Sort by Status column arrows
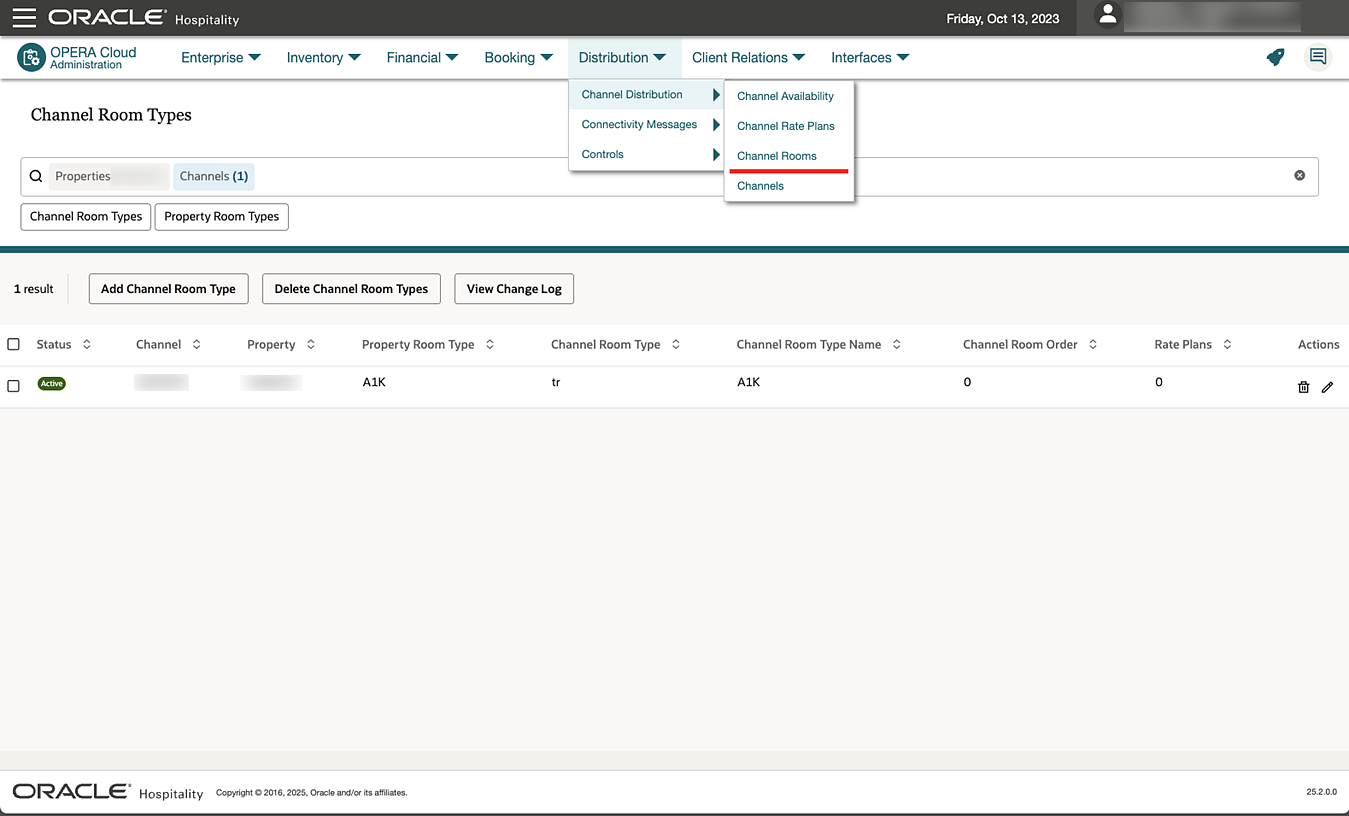This screenshot has width=1349, height=816. pos(87,344)
